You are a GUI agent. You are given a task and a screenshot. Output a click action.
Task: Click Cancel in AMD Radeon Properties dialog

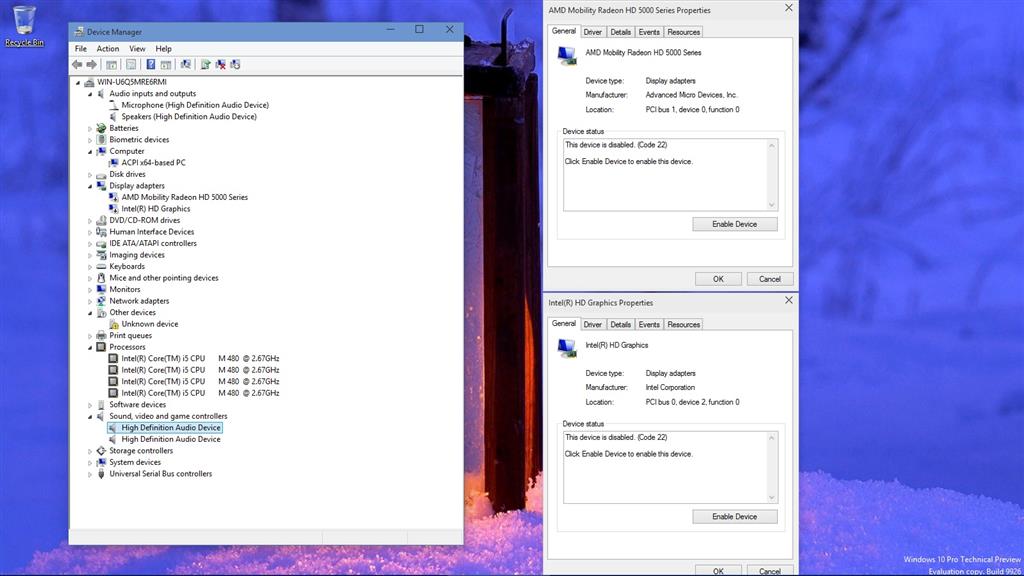tap(770, 279)
